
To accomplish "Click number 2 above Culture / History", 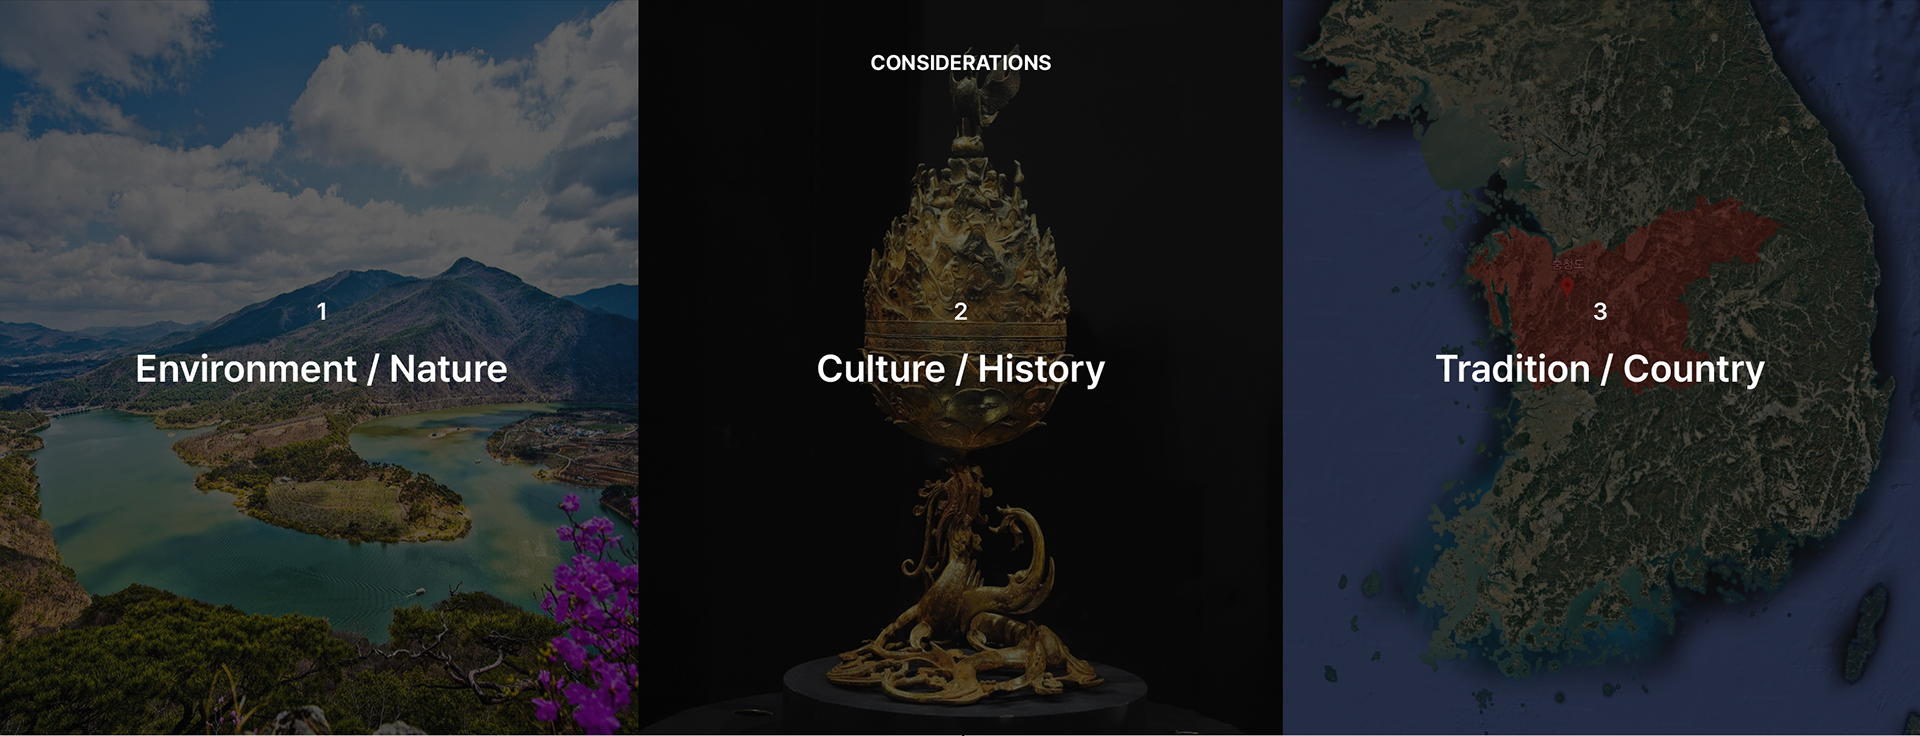I will point(960,312).
